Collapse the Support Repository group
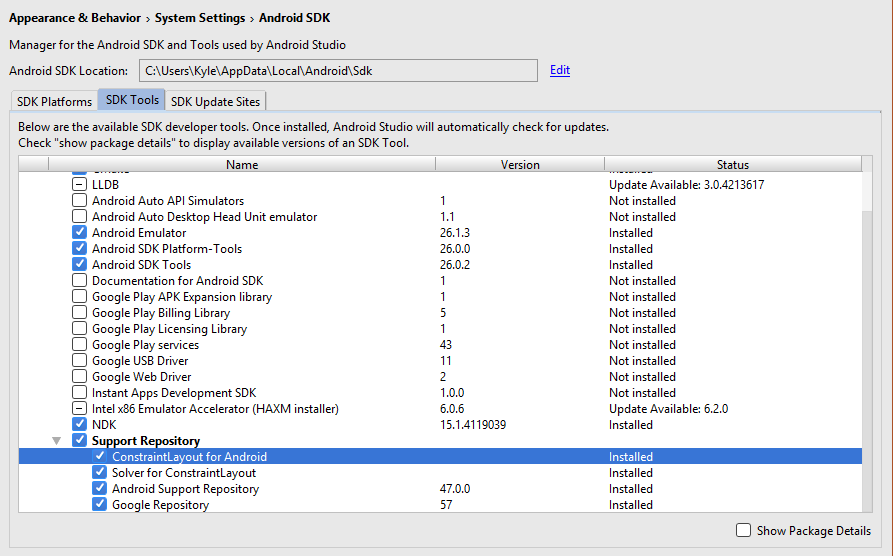Screen dimensions: 893x556 (x=56, y=441)
